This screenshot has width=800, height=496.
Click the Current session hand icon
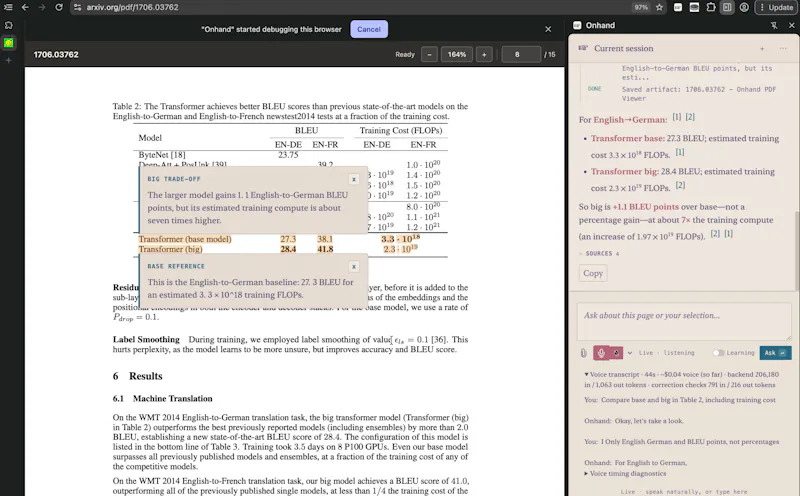583,48
